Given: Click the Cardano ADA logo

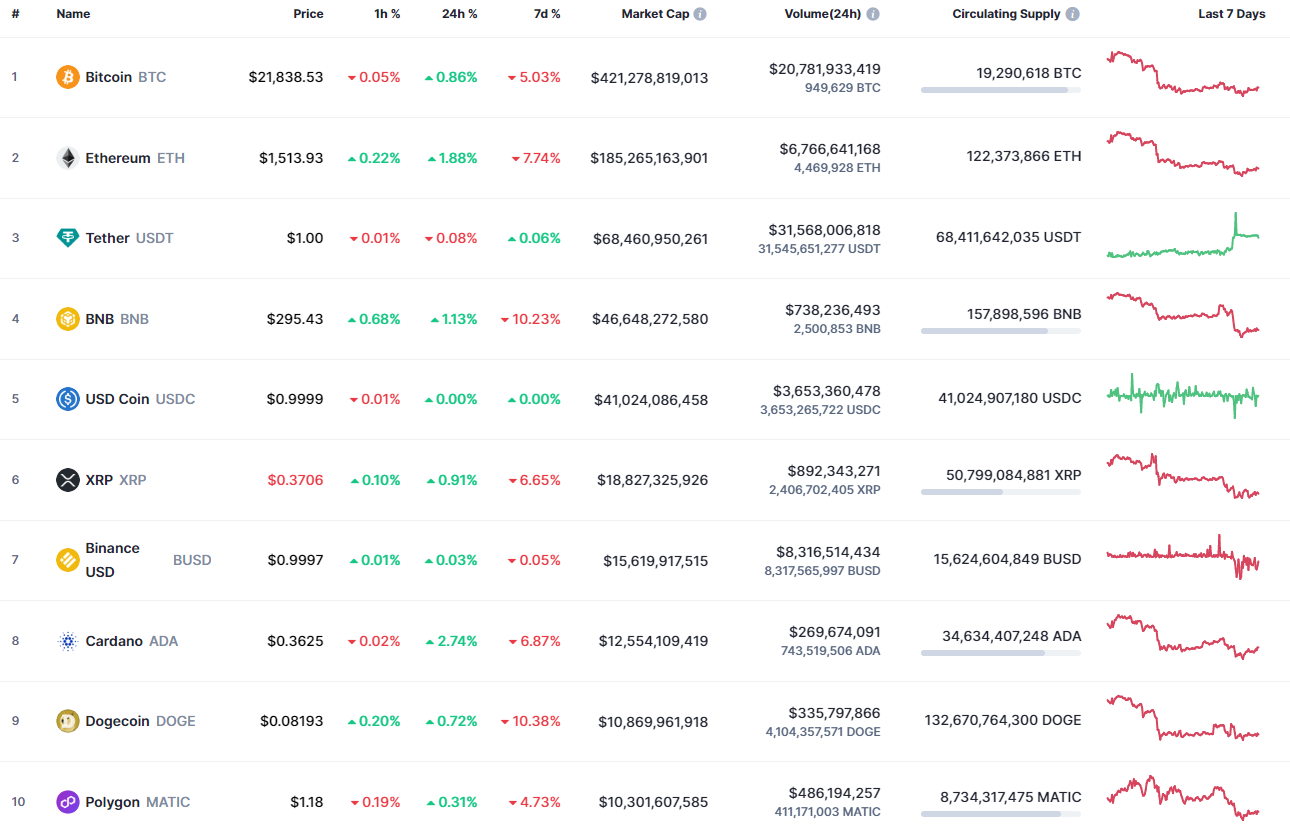Looking at the screenshot, I should 66,640.
